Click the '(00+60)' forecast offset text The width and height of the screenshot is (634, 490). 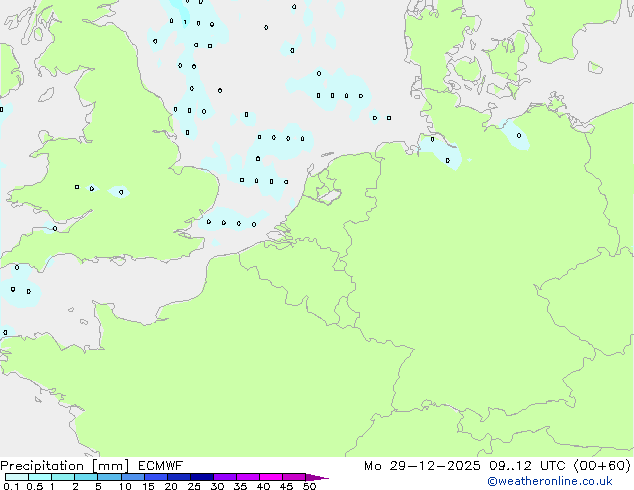coord(602,466)
